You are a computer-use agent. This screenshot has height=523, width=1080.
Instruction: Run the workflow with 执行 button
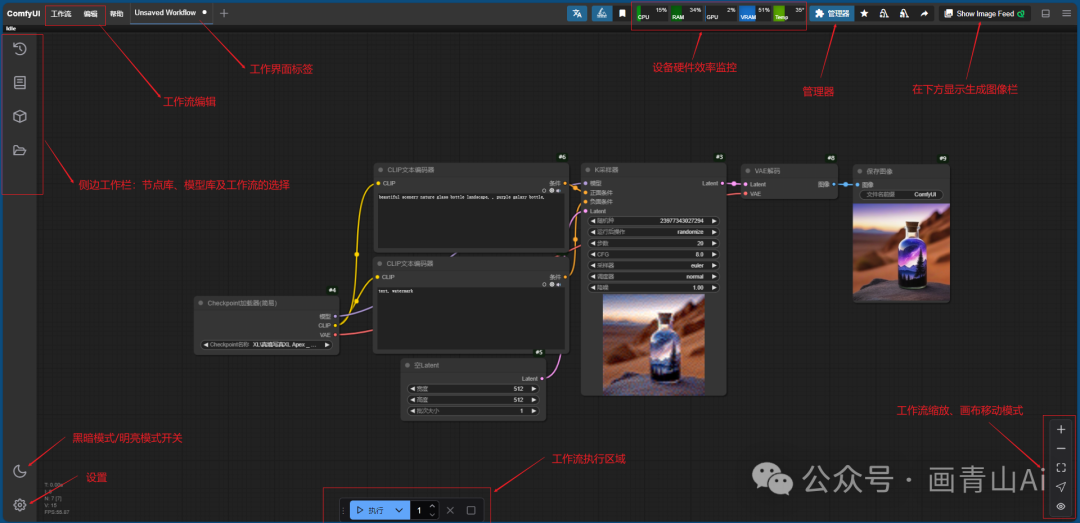368,511
